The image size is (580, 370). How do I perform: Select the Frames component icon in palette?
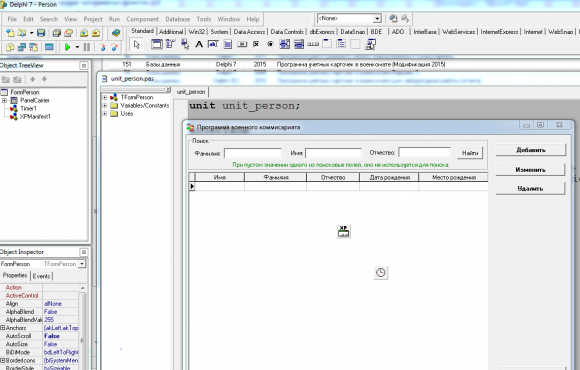pyautogui.click(x=156, y=44)
